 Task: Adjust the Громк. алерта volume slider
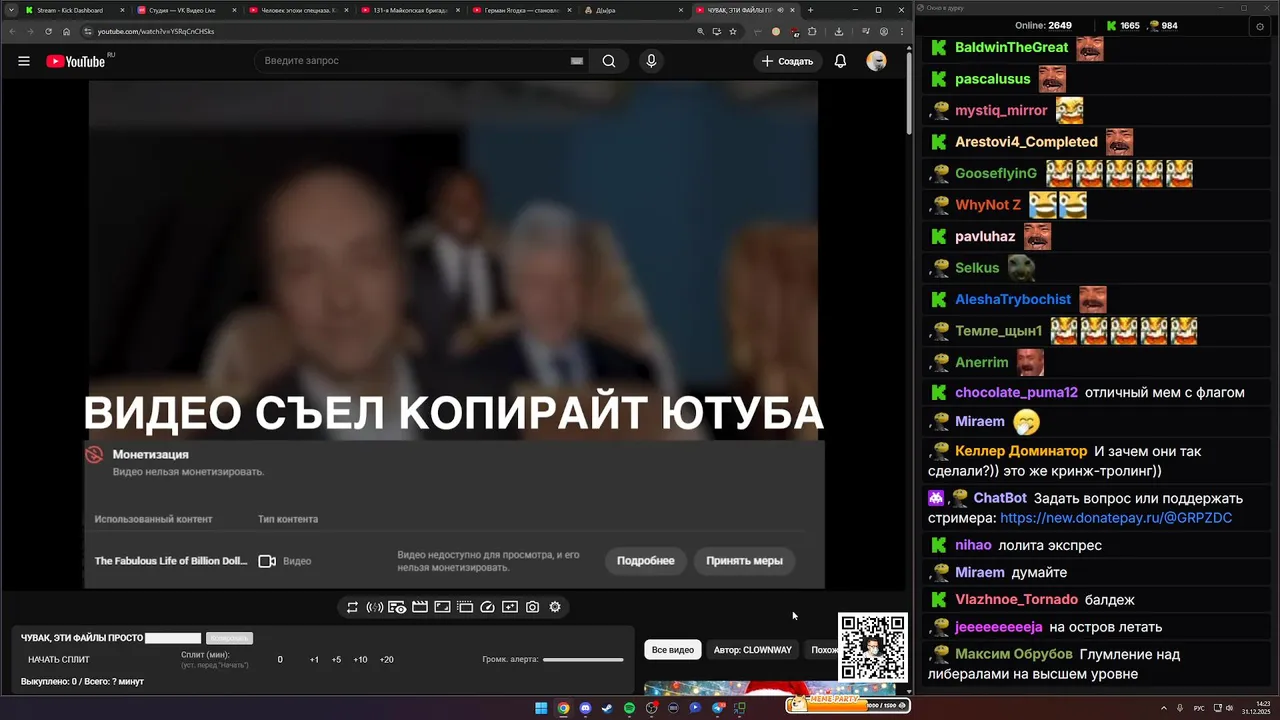click(583, 660)
